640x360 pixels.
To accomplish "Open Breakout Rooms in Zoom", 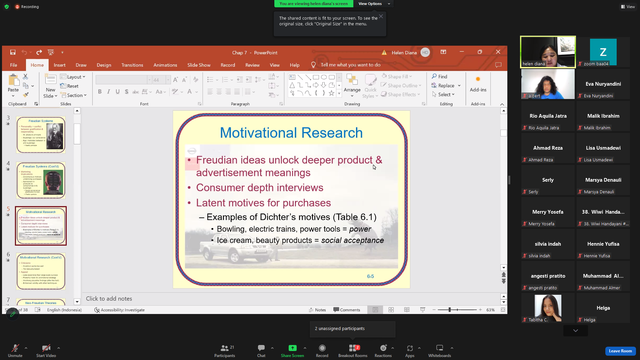I will (x=353, y=350).
